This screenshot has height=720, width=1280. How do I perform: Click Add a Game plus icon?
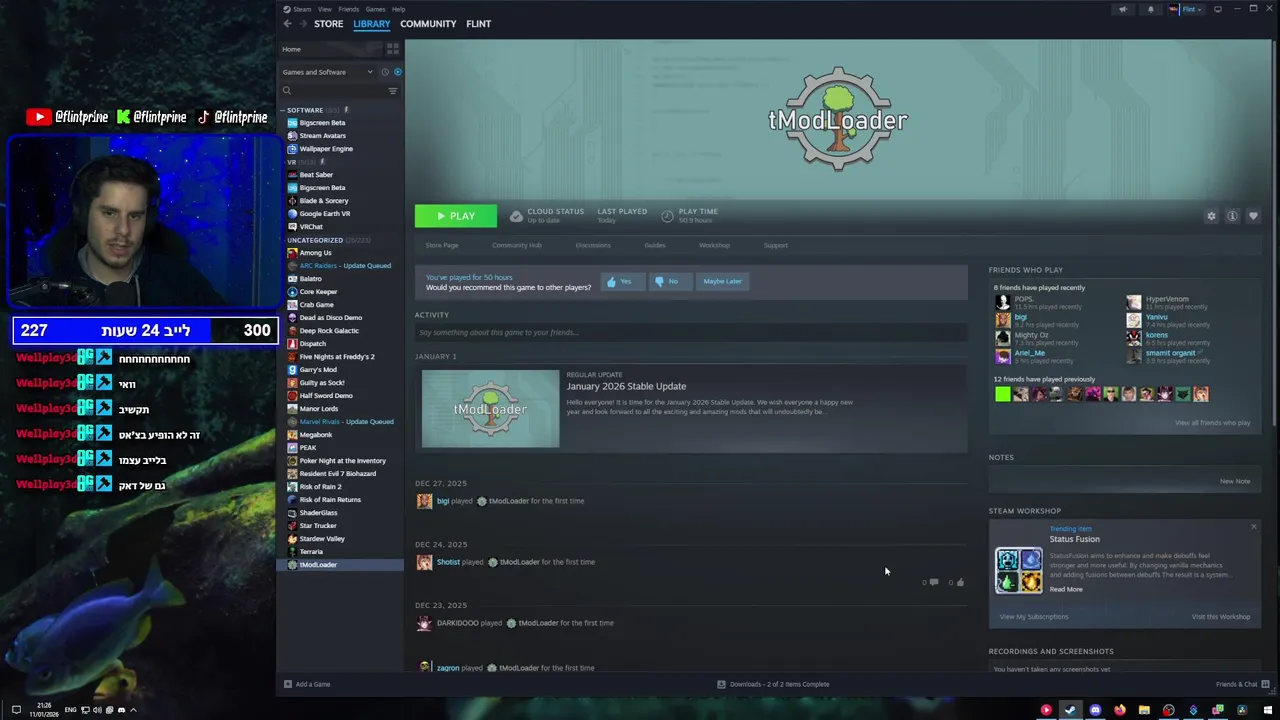click(x=287, y=684)
